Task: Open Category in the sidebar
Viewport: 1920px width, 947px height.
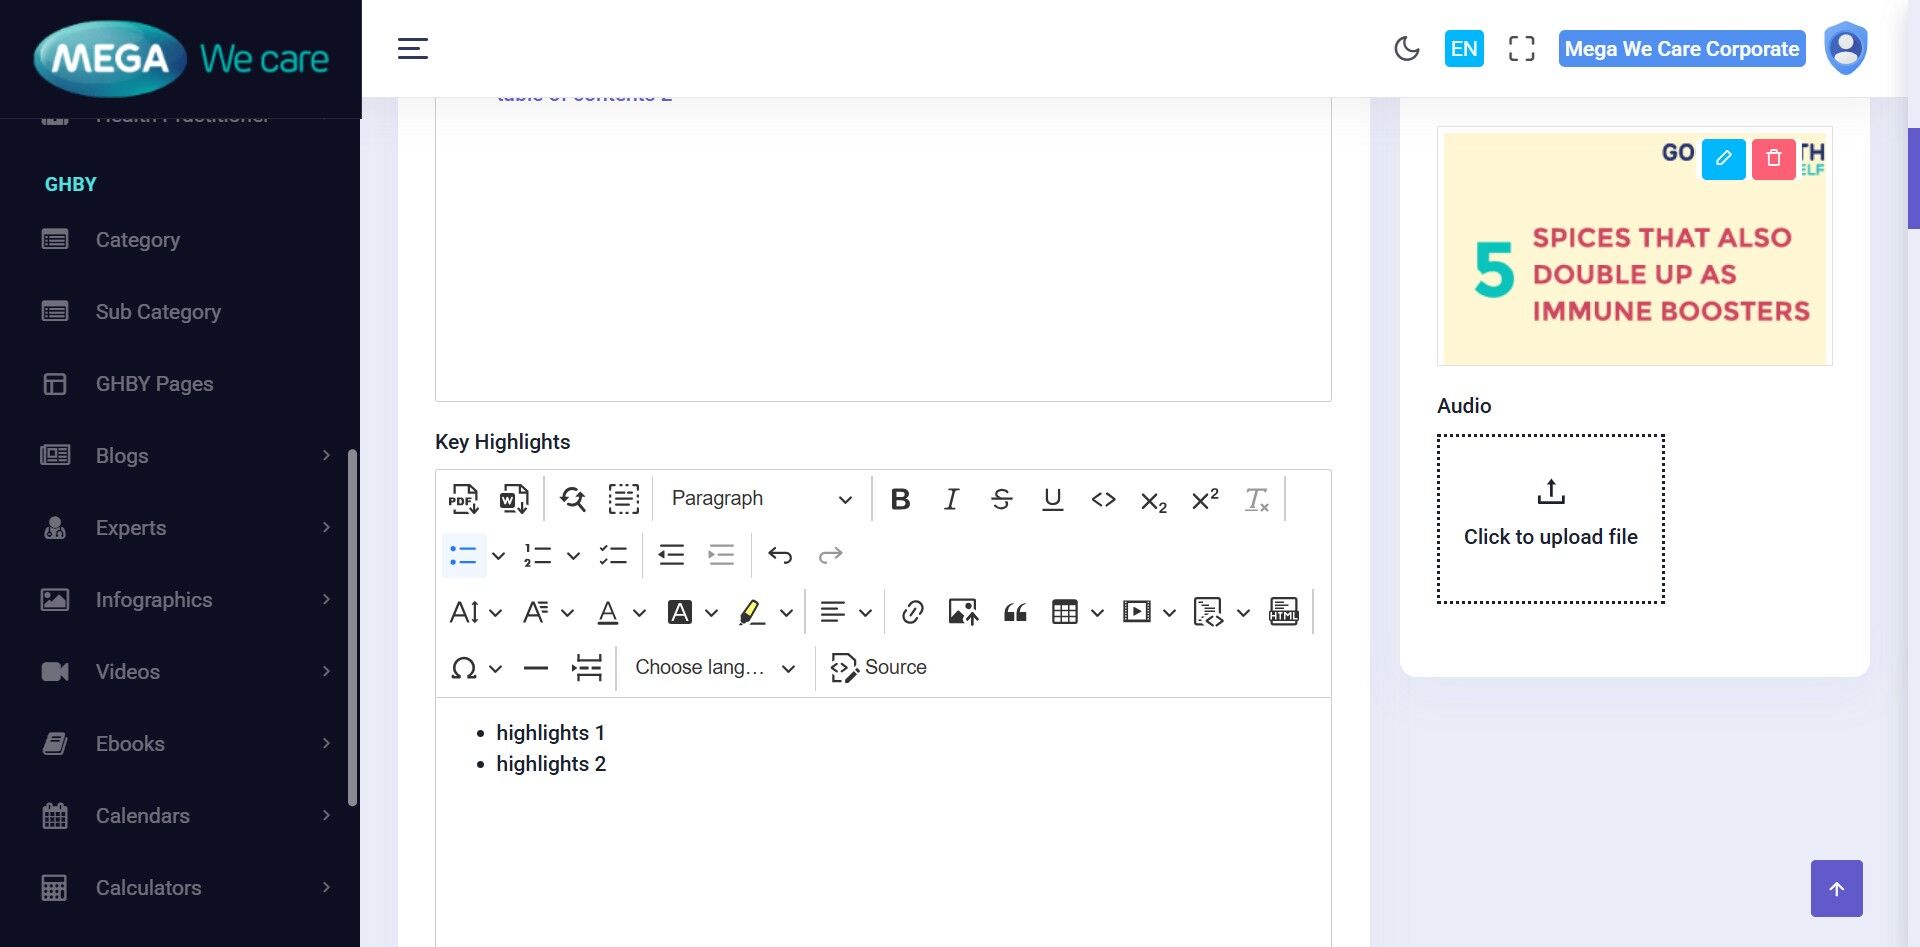Action: pos(138,240)
